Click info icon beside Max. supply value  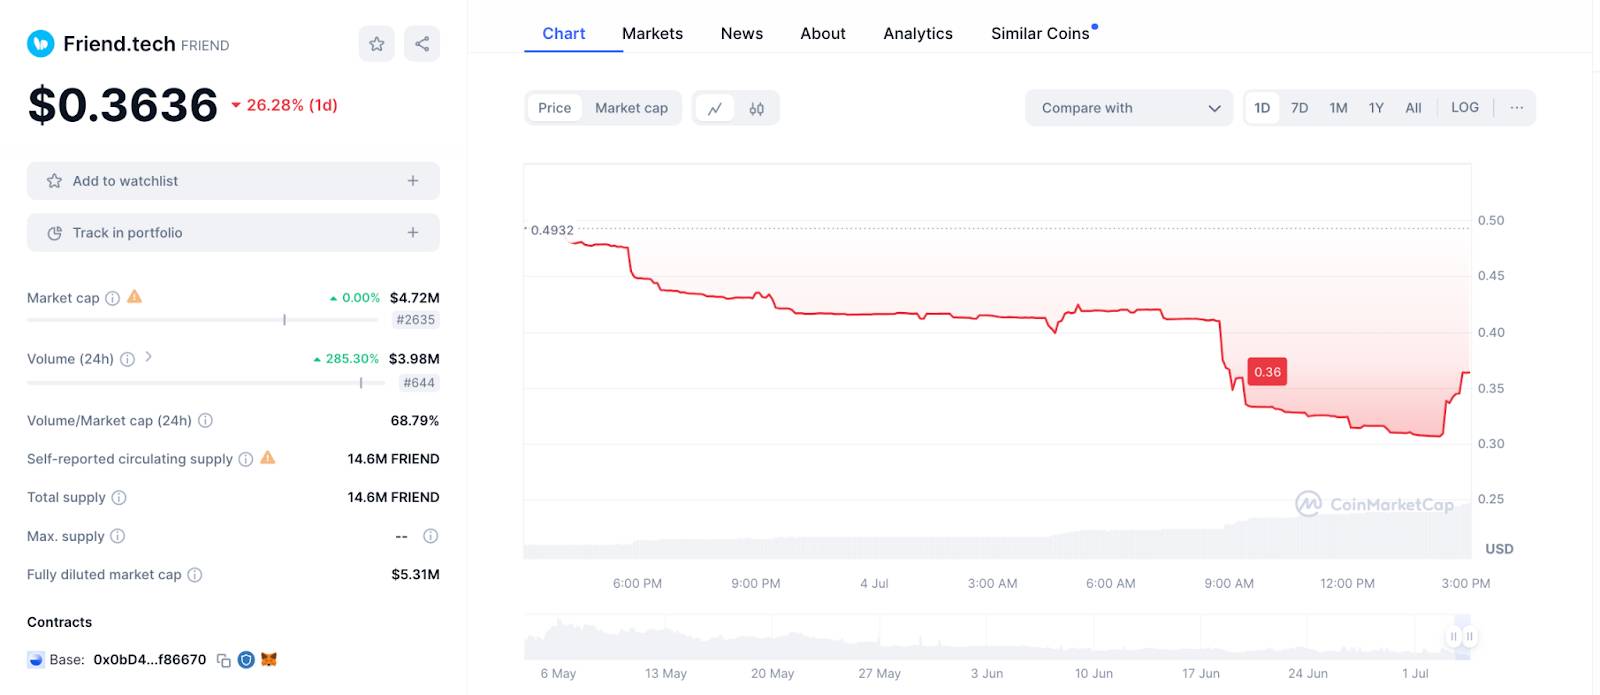431,536
